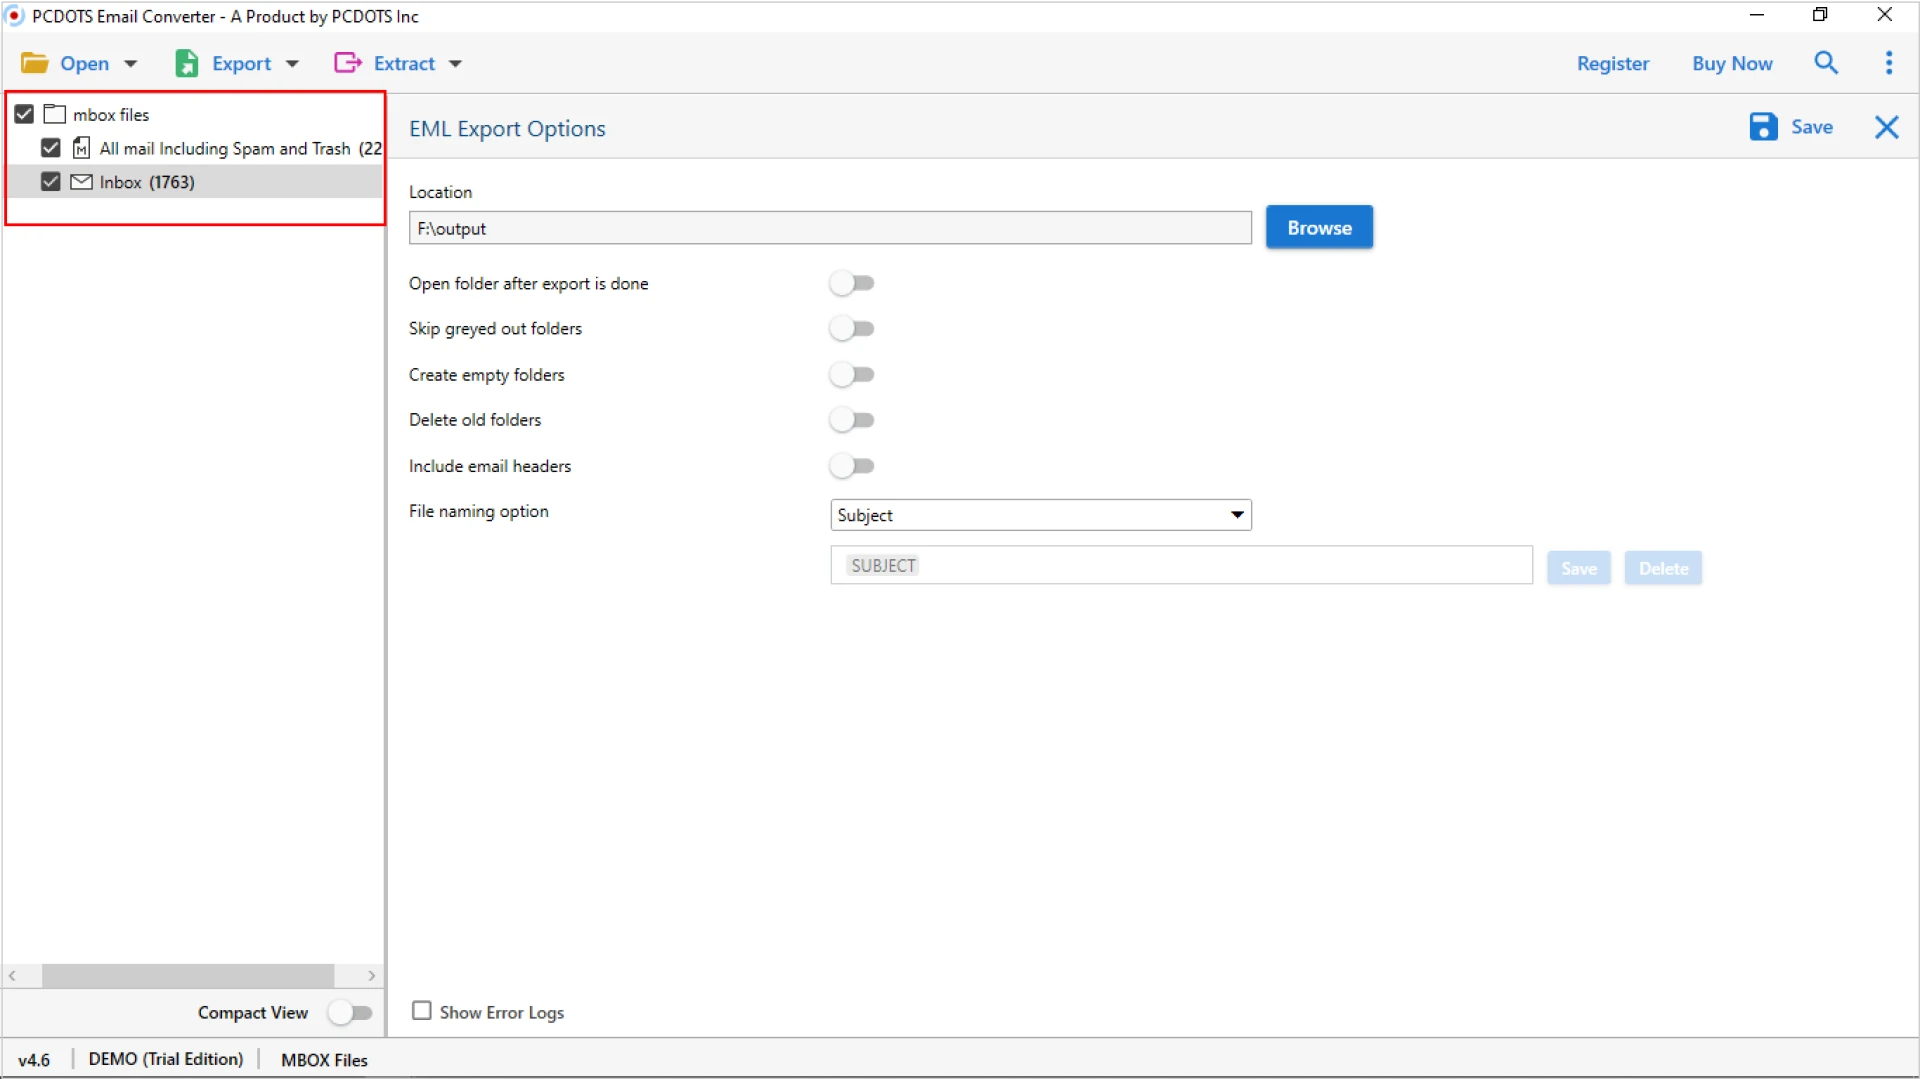Select the Export tool icon
Viewport: 1920px width, 1079px height.
188,62
